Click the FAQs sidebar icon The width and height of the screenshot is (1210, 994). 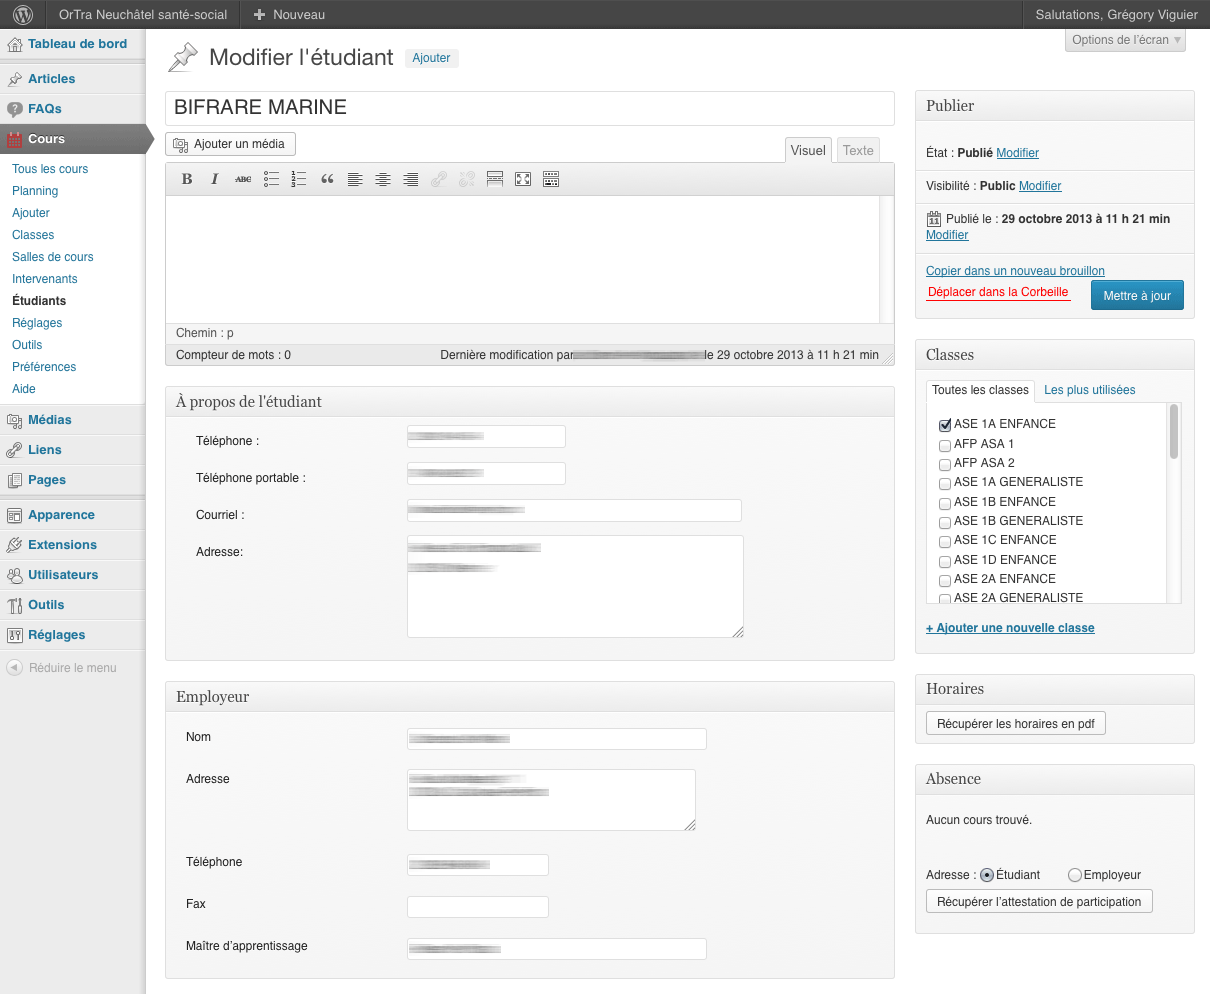coord(15,109)
